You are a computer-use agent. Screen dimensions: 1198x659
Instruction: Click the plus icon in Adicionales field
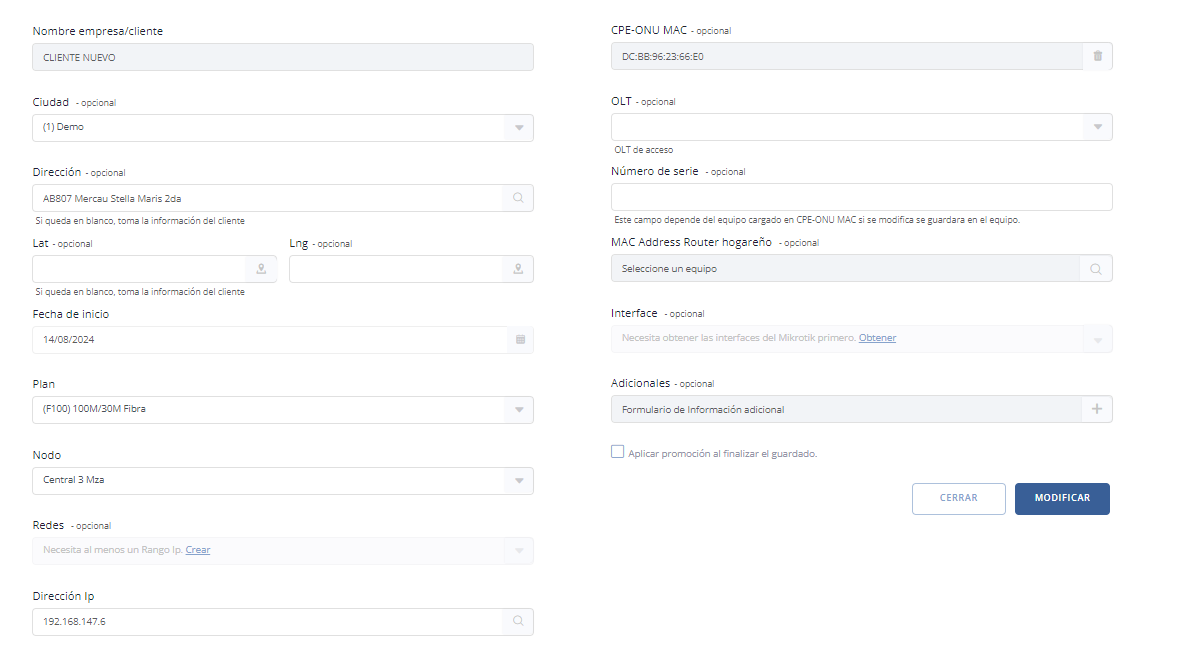1096,409
